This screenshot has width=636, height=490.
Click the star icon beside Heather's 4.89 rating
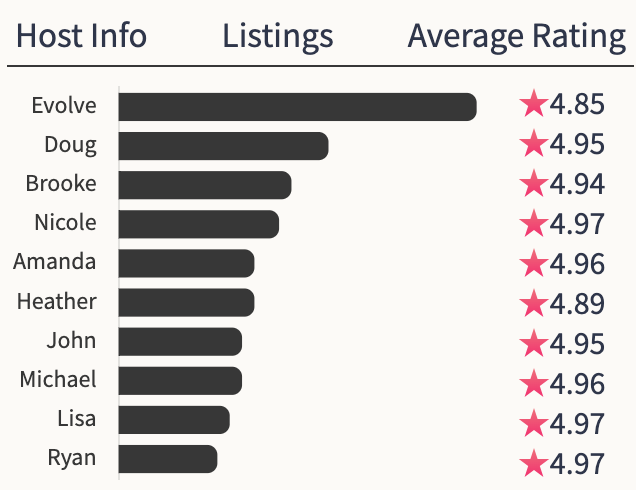[534, 303]
